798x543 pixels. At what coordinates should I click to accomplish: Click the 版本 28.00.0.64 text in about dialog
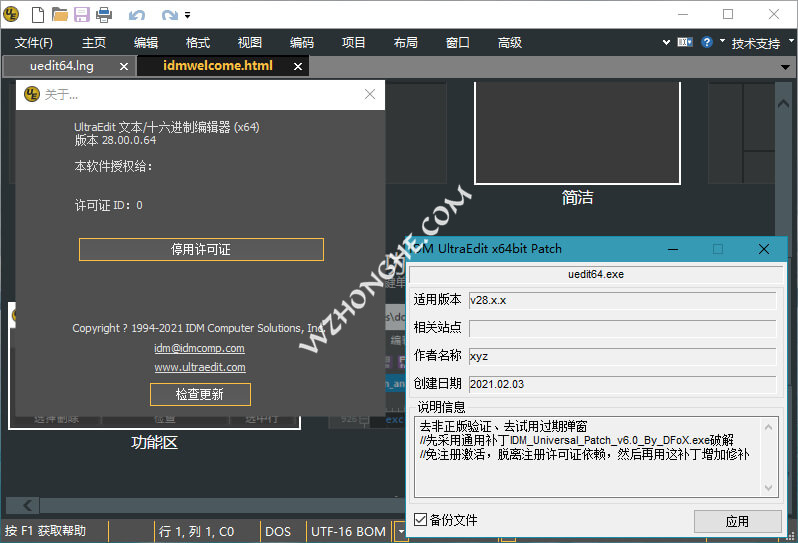116,140
